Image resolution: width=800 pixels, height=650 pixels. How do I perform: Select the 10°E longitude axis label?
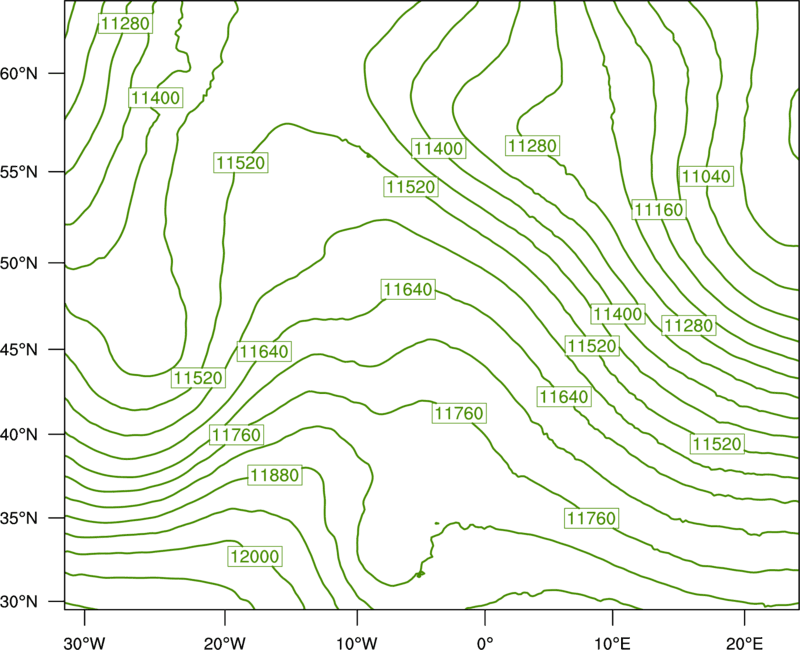point(613,643)
